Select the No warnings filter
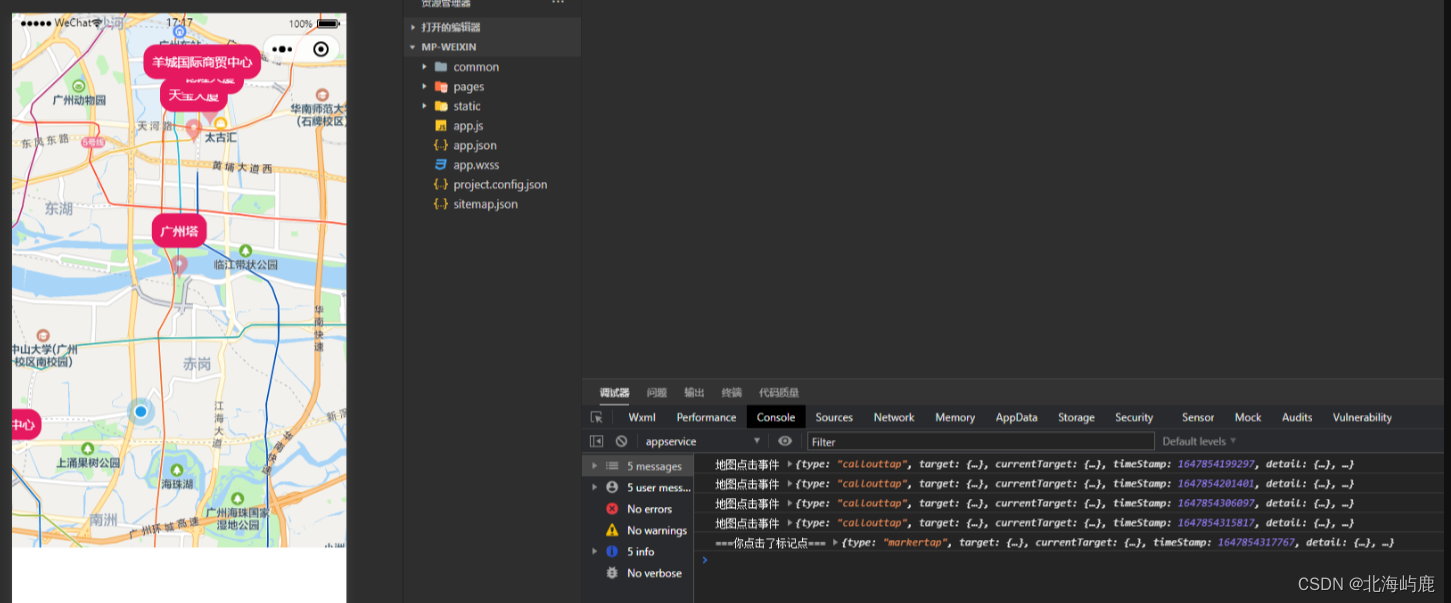The height and width of the screenshot is (603, 1451). (x=656, y=531)
